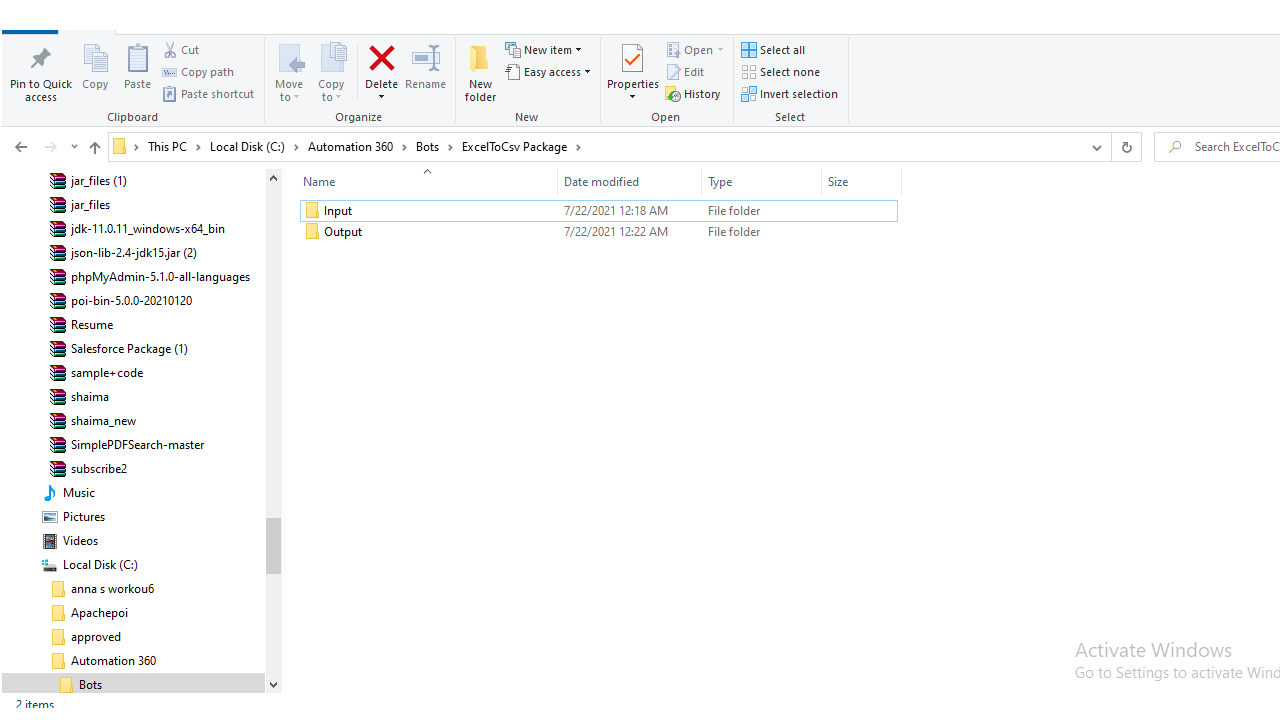Click Copy path in Clipboard group
Image resolution: width=1280 pixels, height=720 pixels.
(199, 72)
